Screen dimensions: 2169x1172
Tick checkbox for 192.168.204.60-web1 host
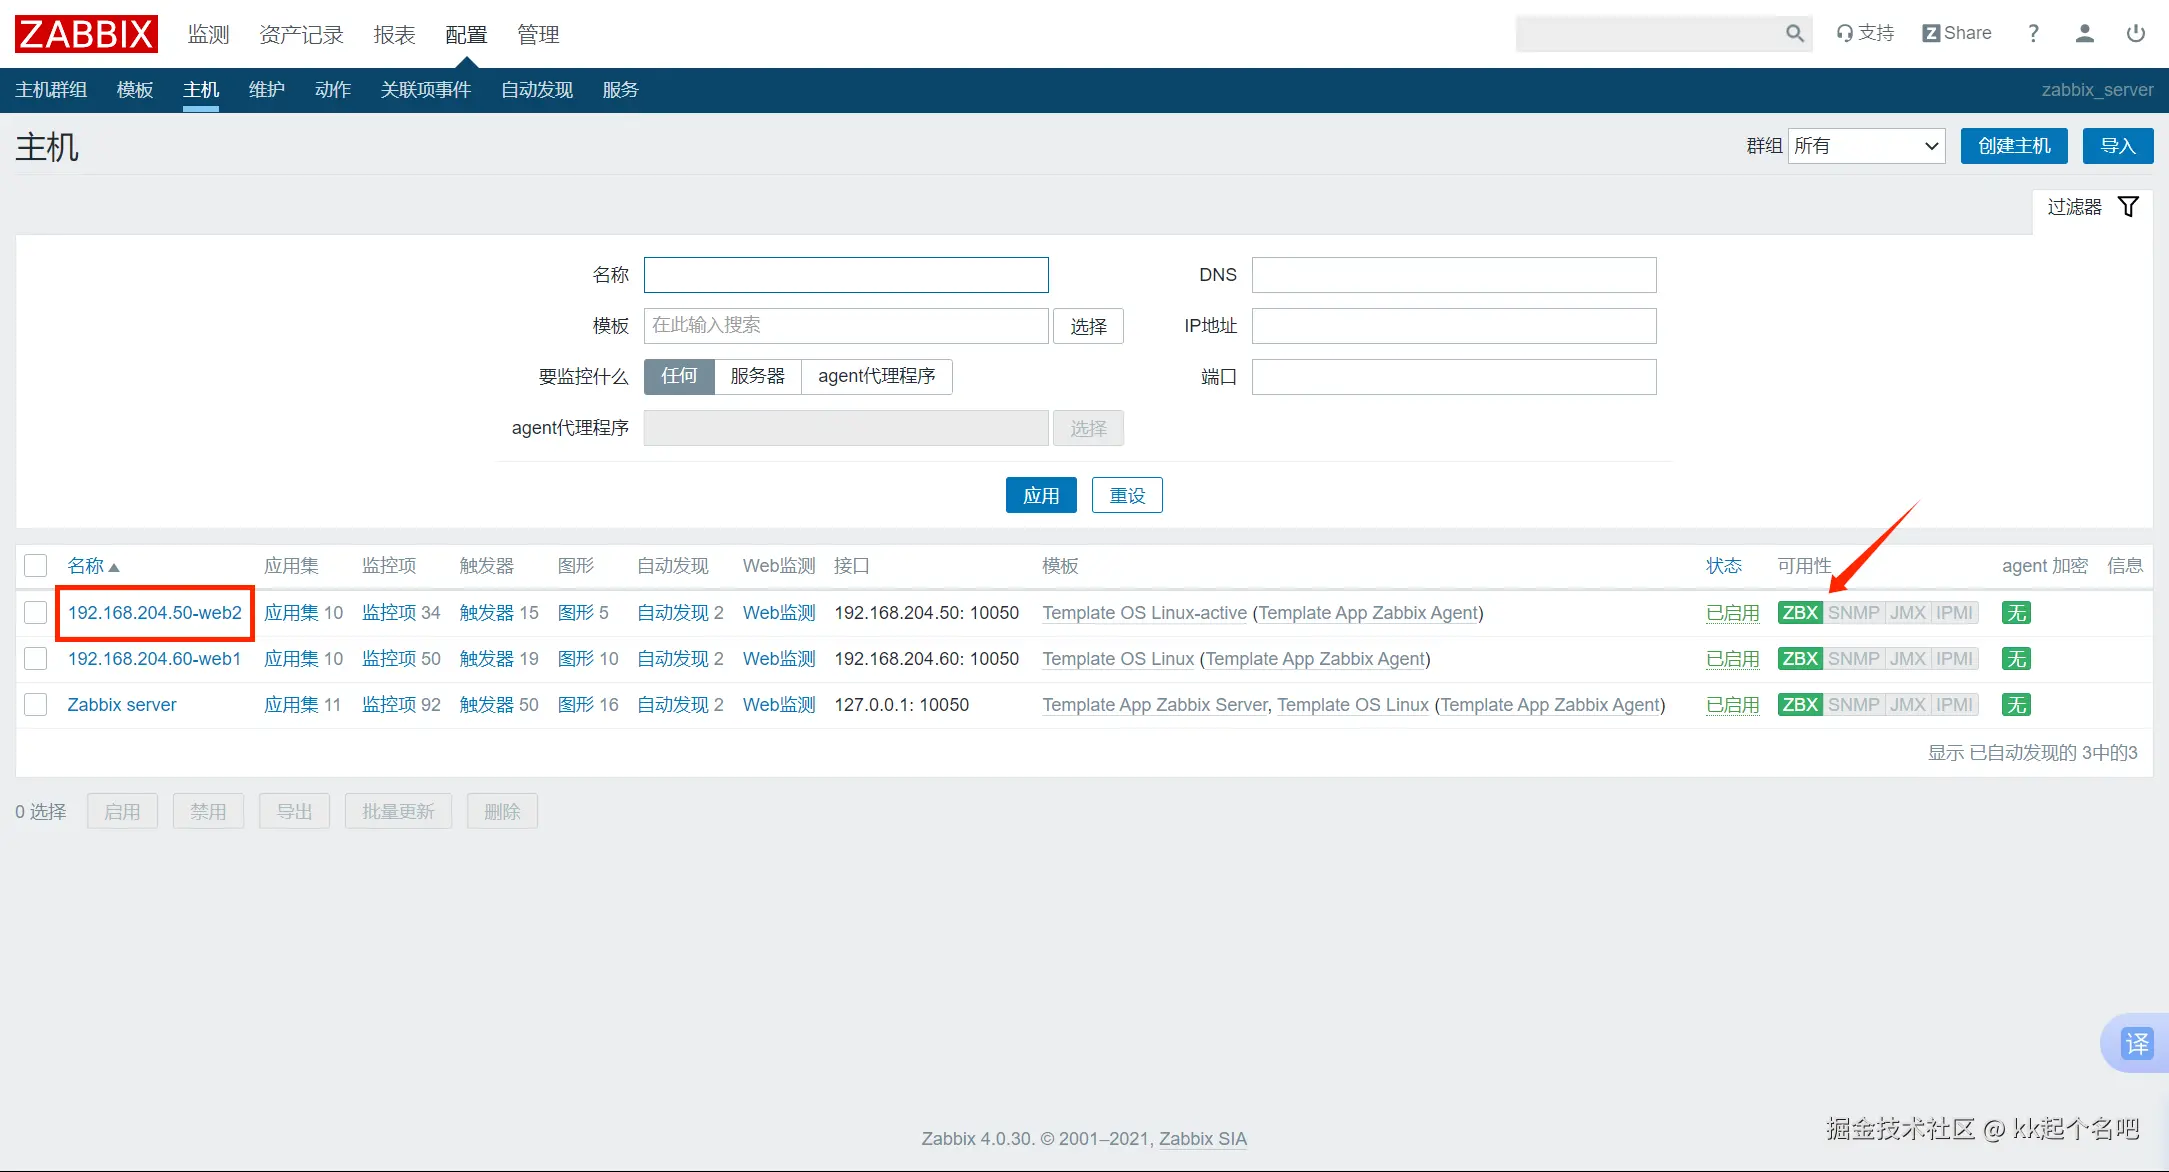pyautogui.click(x=36, y=659)
